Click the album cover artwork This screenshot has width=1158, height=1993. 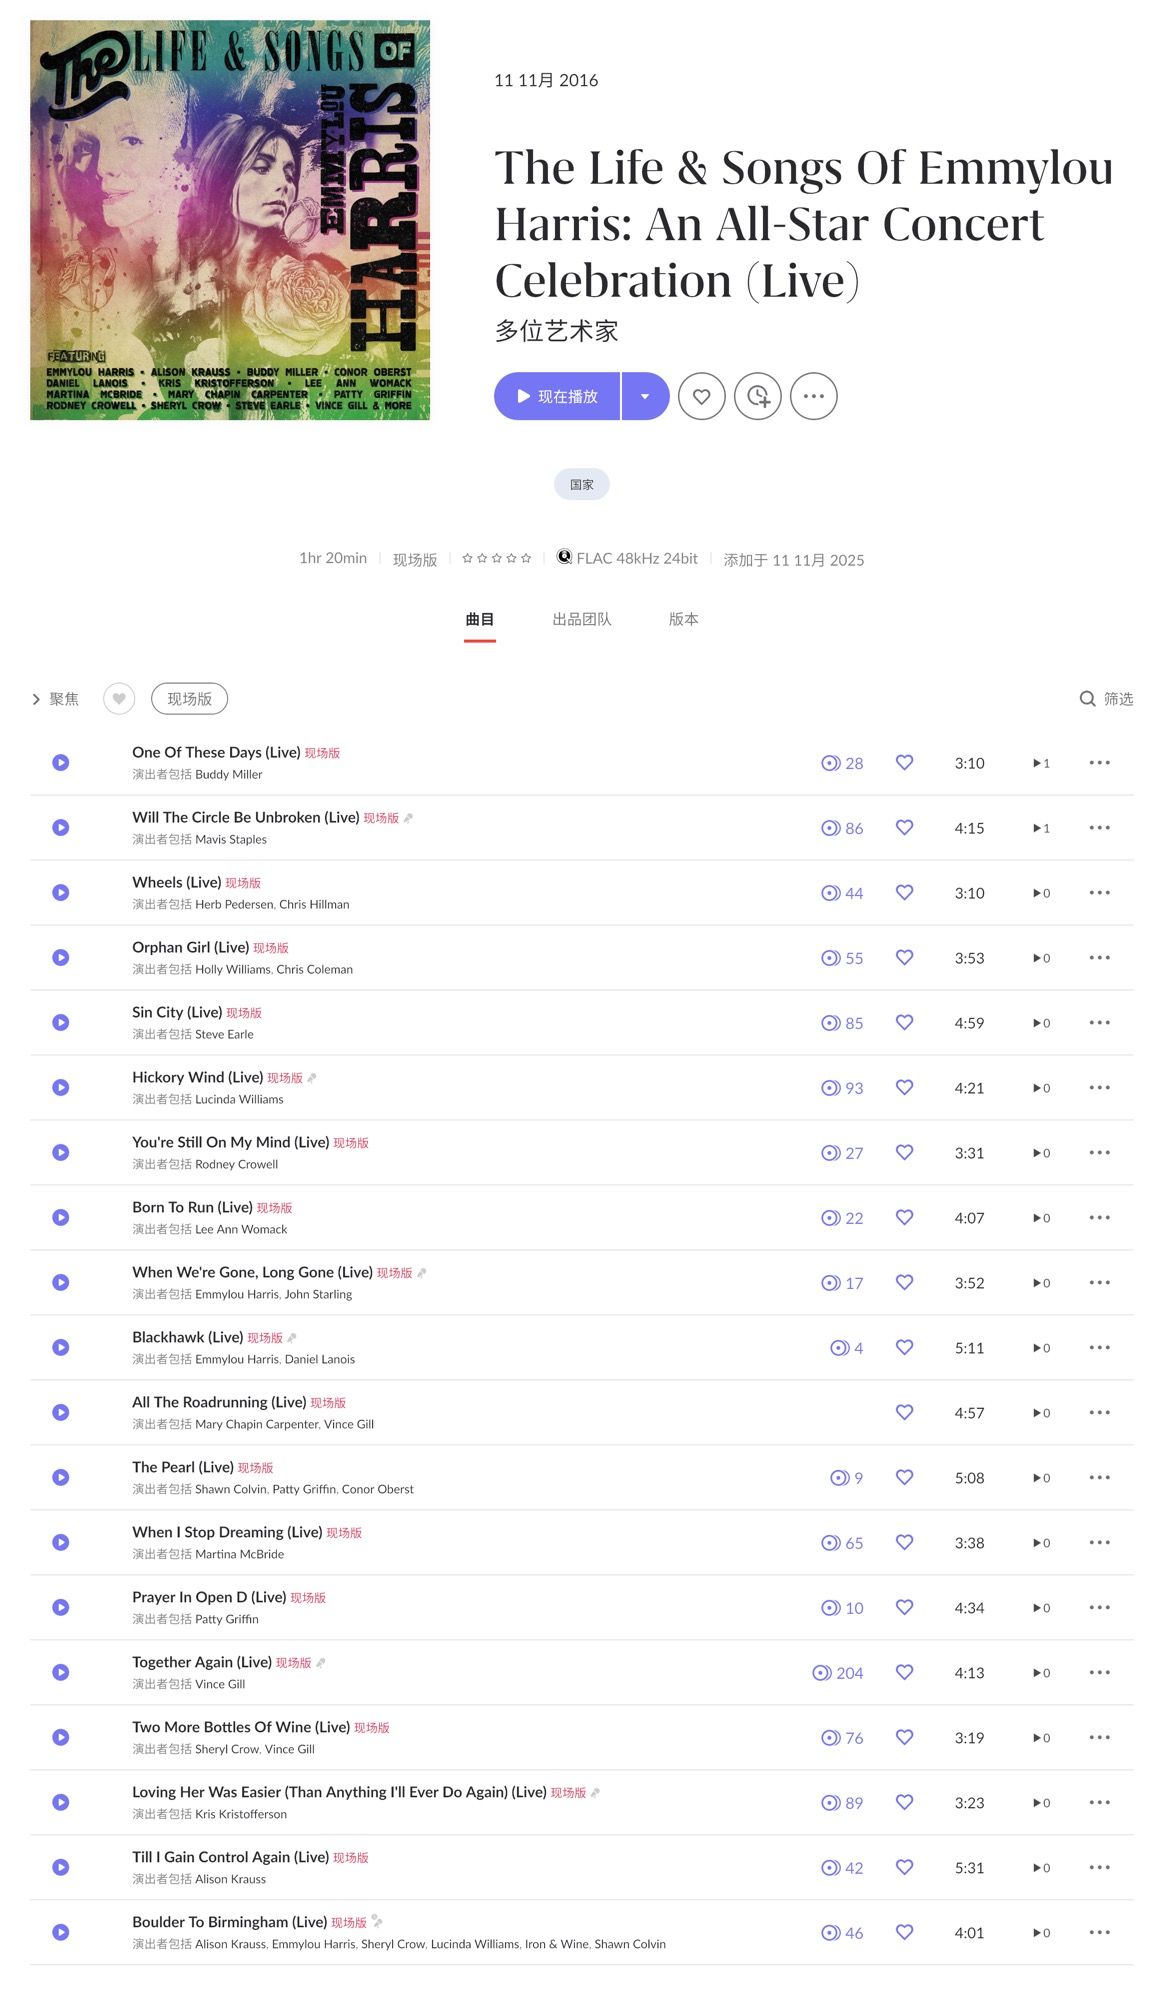coord(230,220)
